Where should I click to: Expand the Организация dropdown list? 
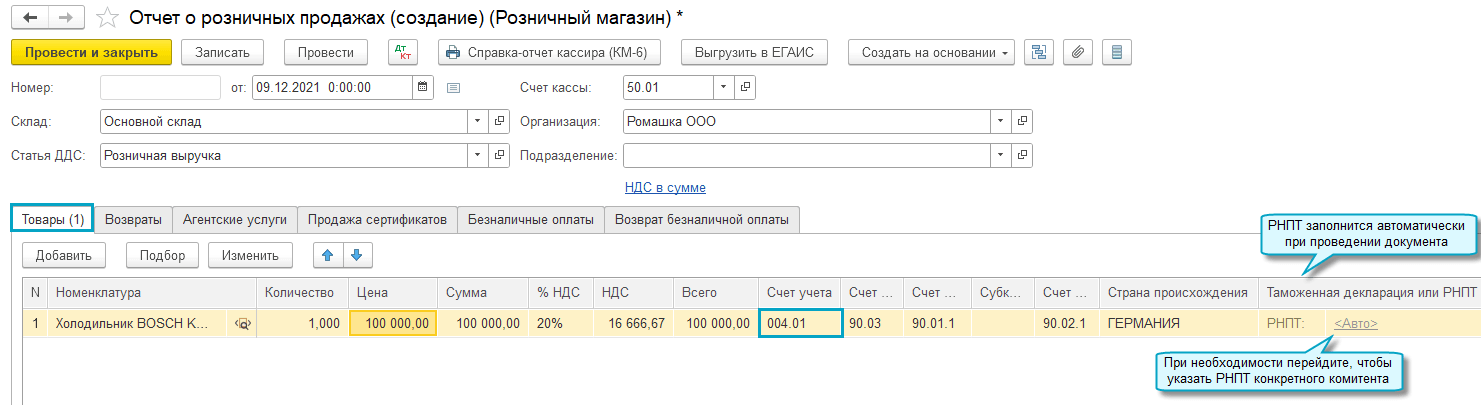999,122
